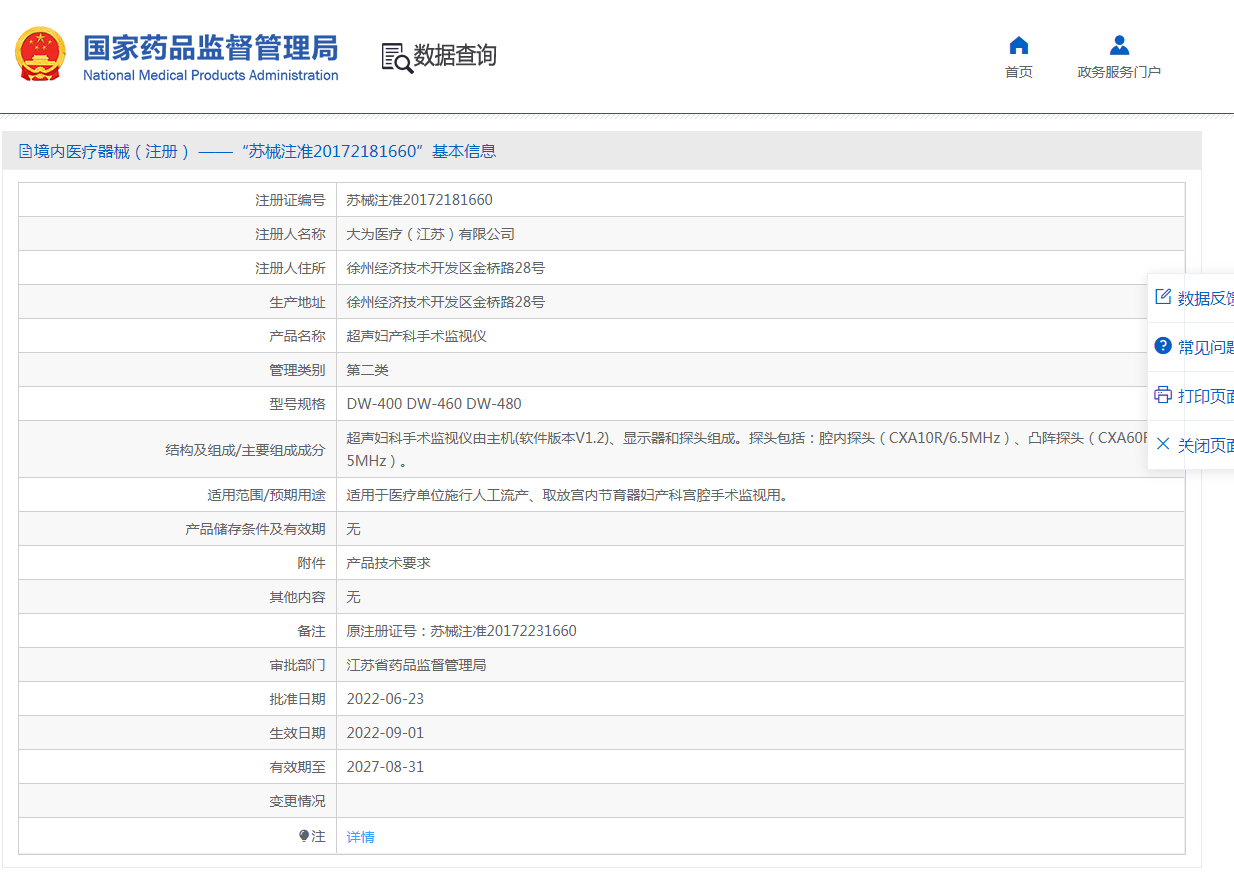Click the 数据反馈 edit icon
The image size is (1234, 877).
coord(1163,297)
